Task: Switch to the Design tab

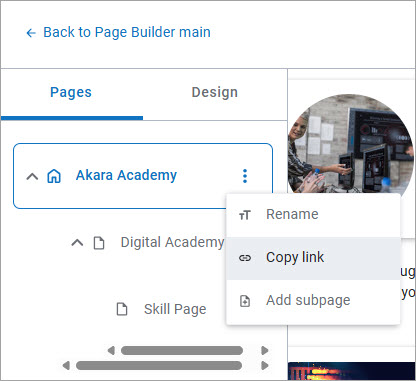Action: click(215, 92)
